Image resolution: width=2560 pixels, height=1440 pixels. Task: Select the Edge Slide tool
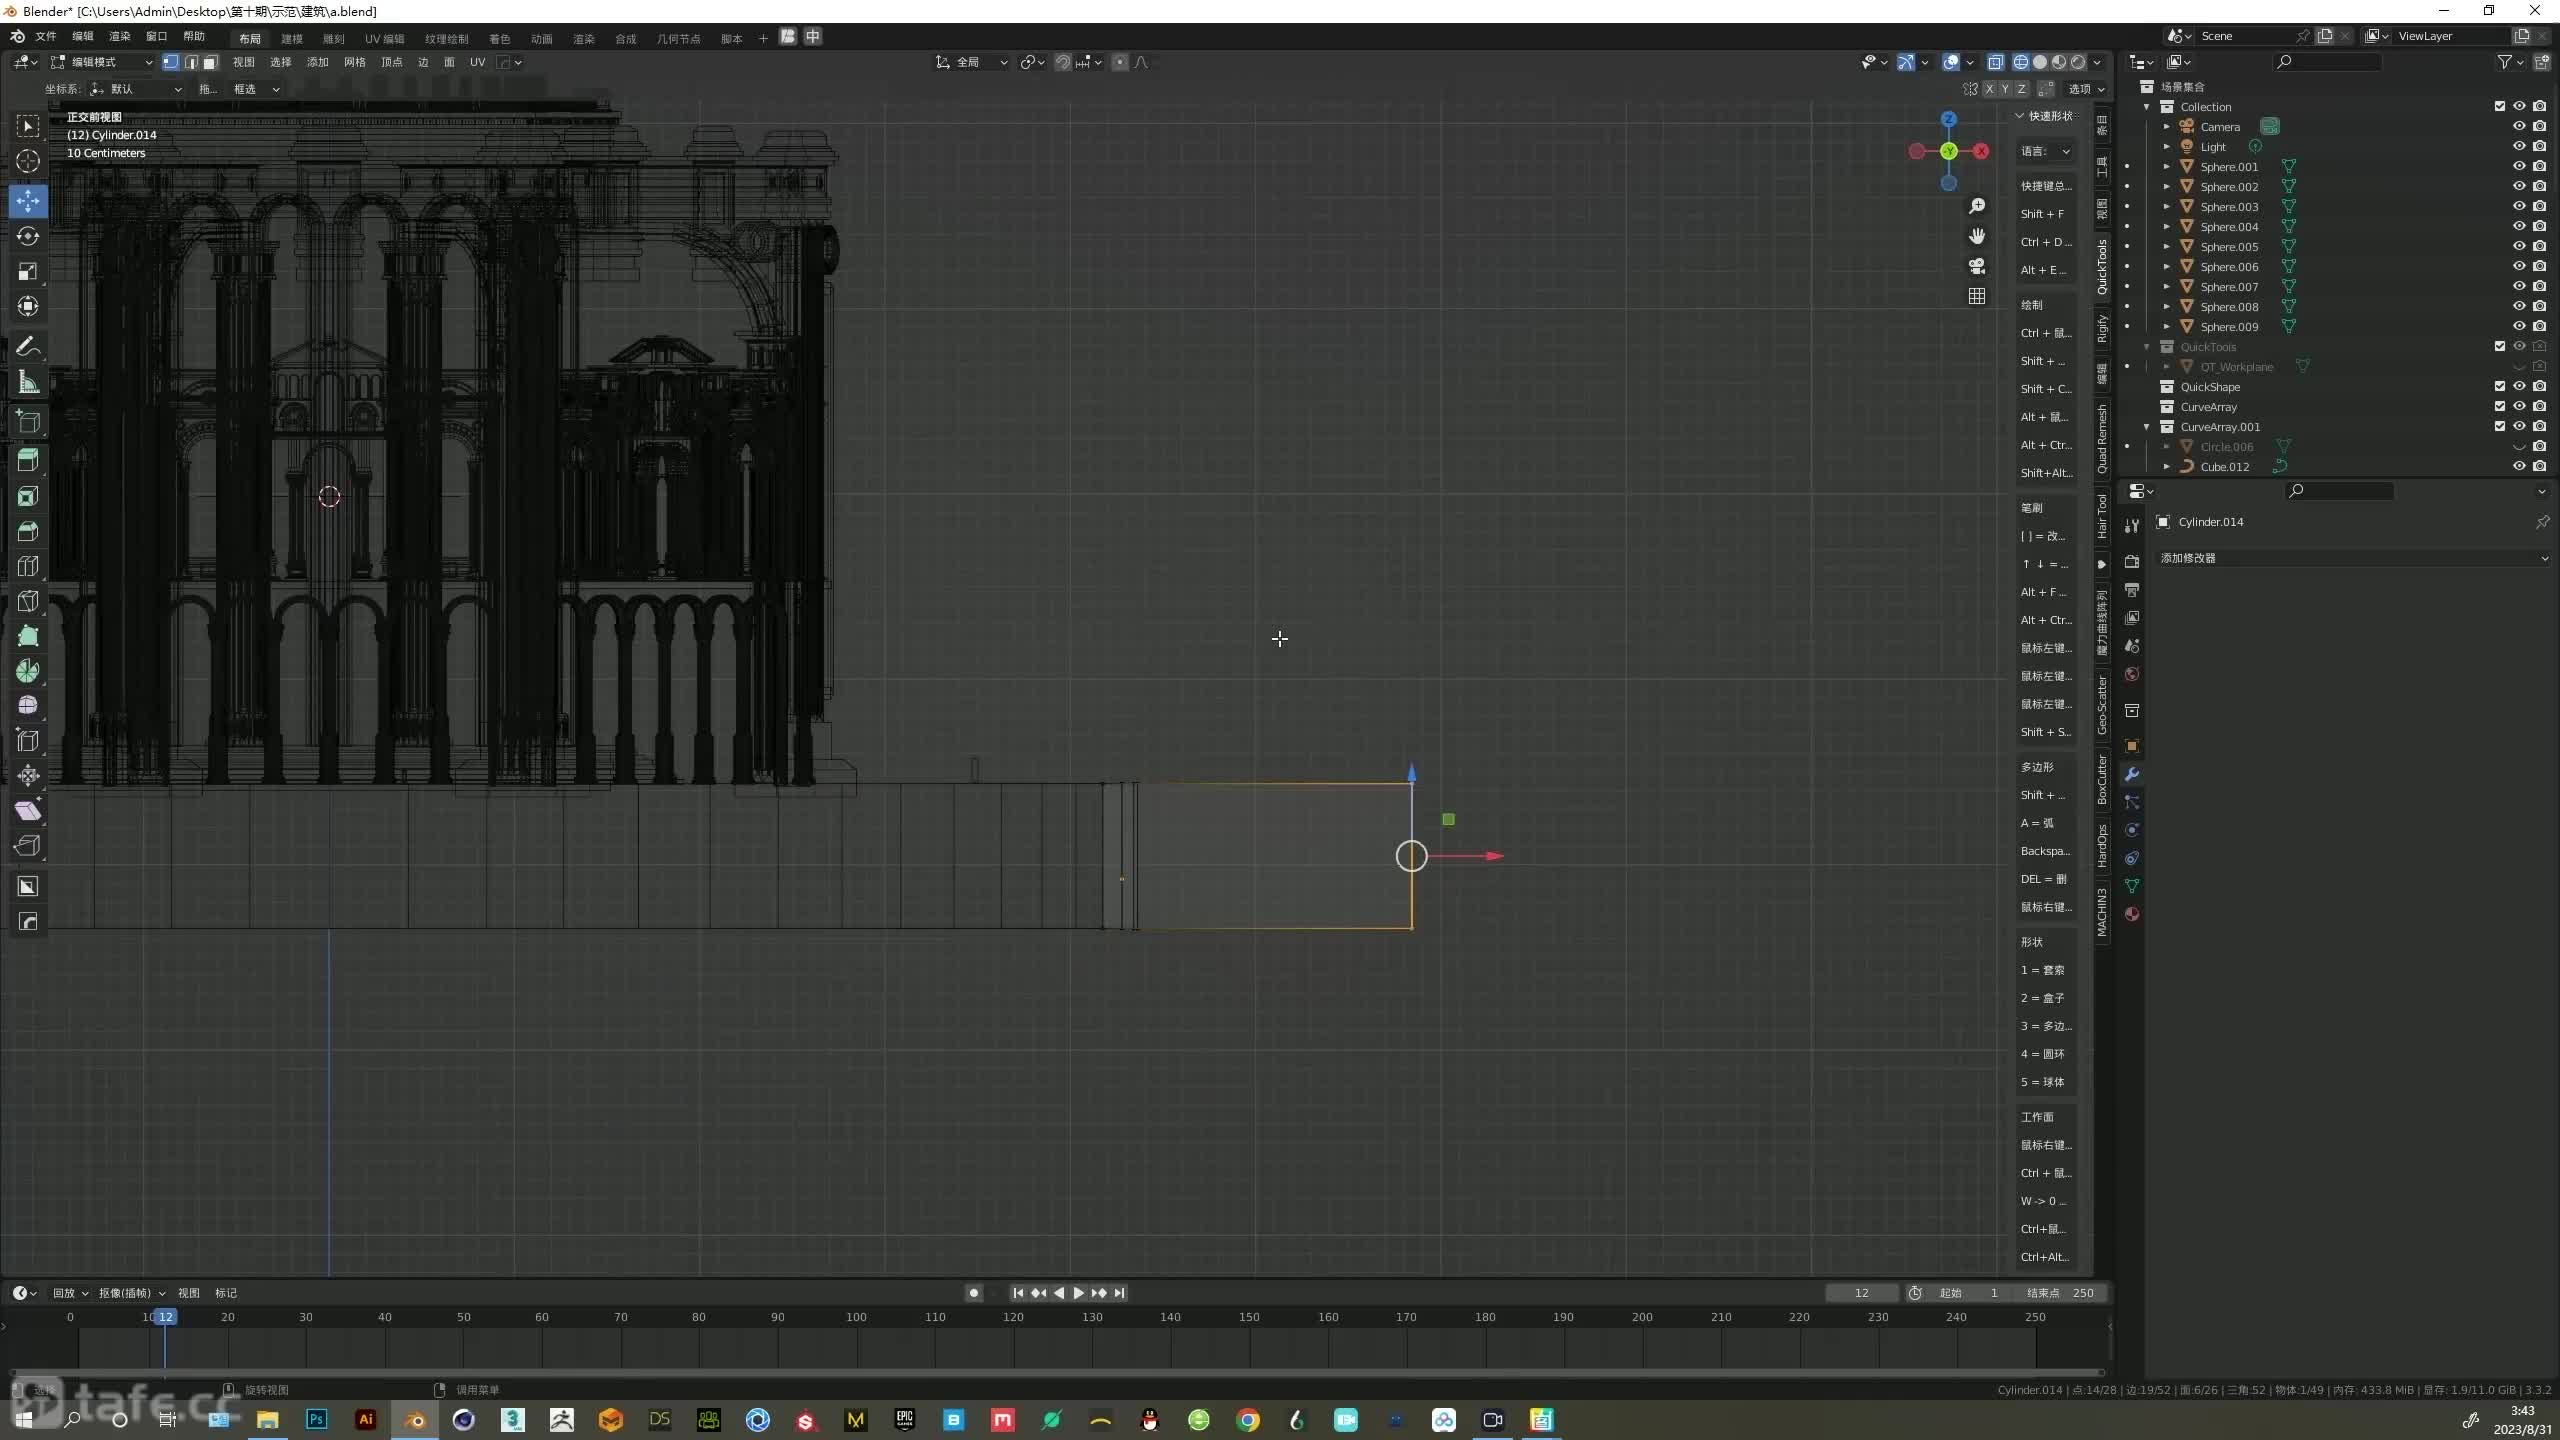click(x=28, y=741)
